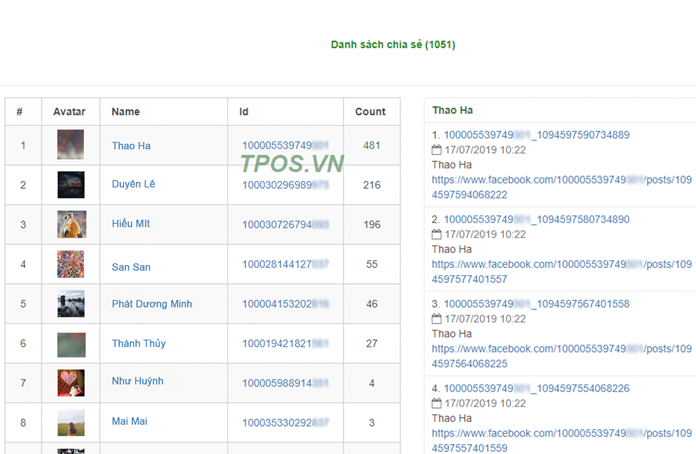Click the Count column header
The height and width of the screenshot is (454, 696).
click(x=370, y=111)
